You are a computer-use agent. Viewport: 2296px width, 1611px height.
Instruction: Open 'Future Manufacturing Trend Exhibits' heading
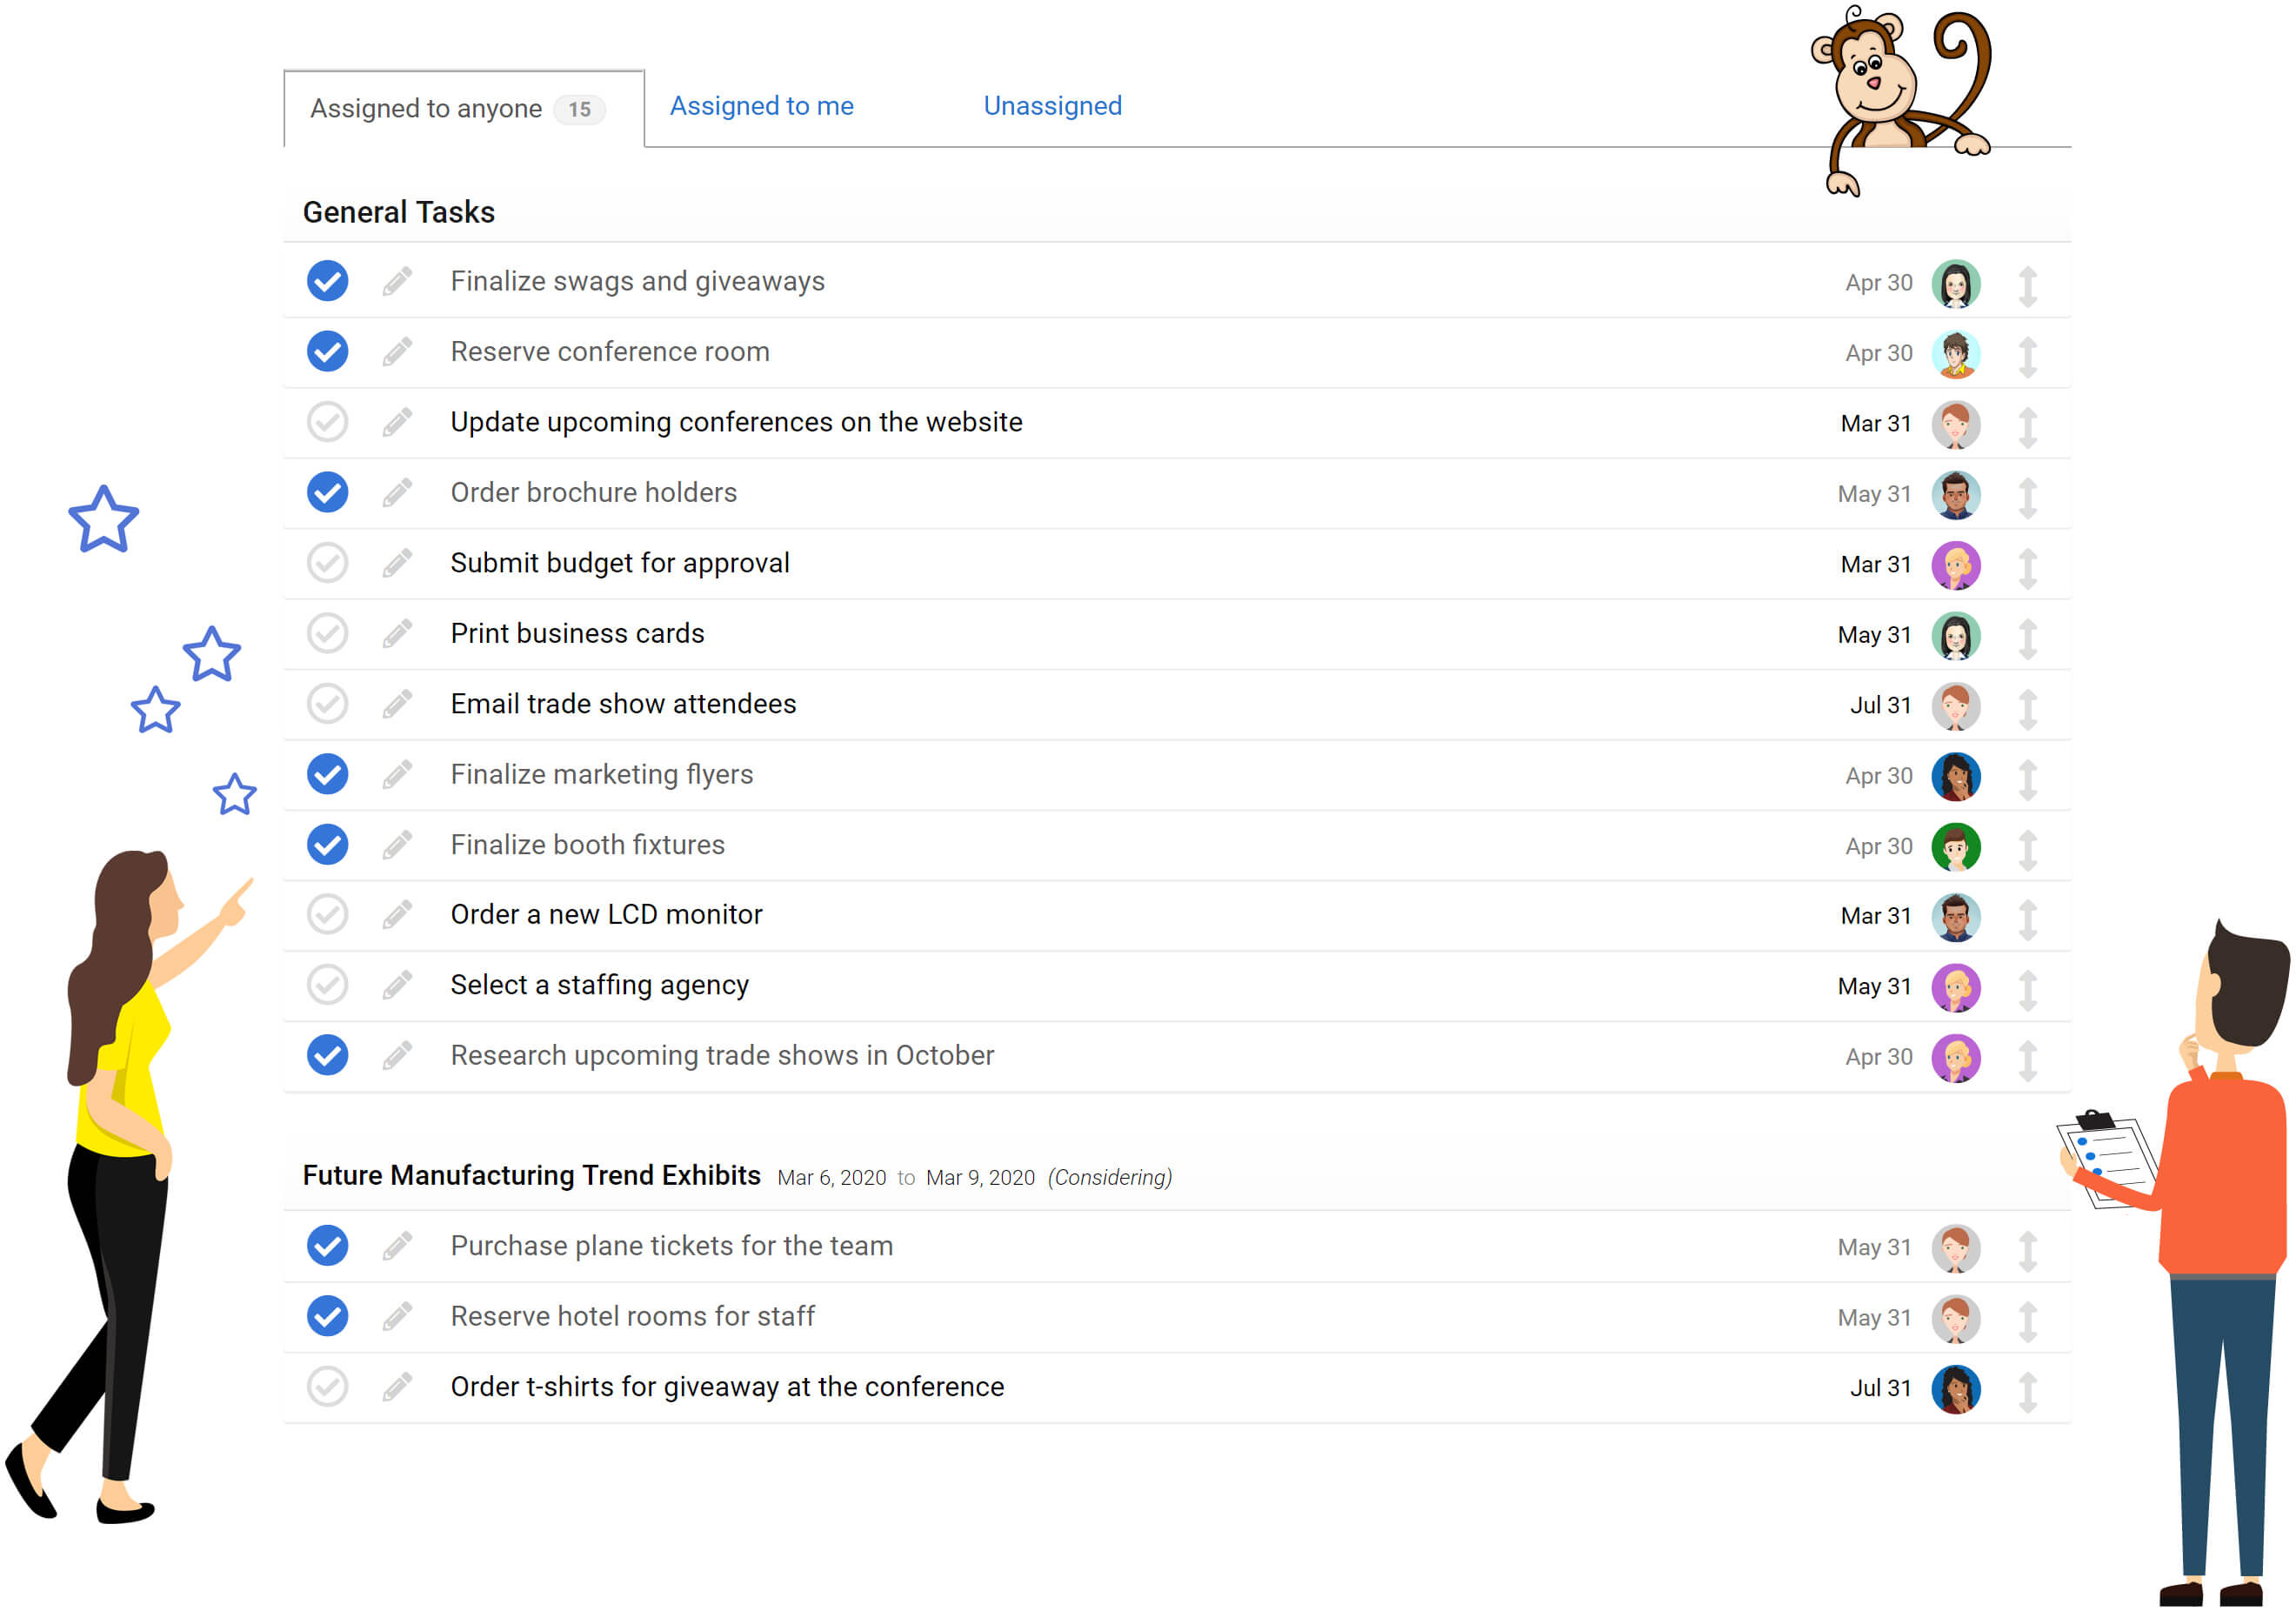point(531,1175)
